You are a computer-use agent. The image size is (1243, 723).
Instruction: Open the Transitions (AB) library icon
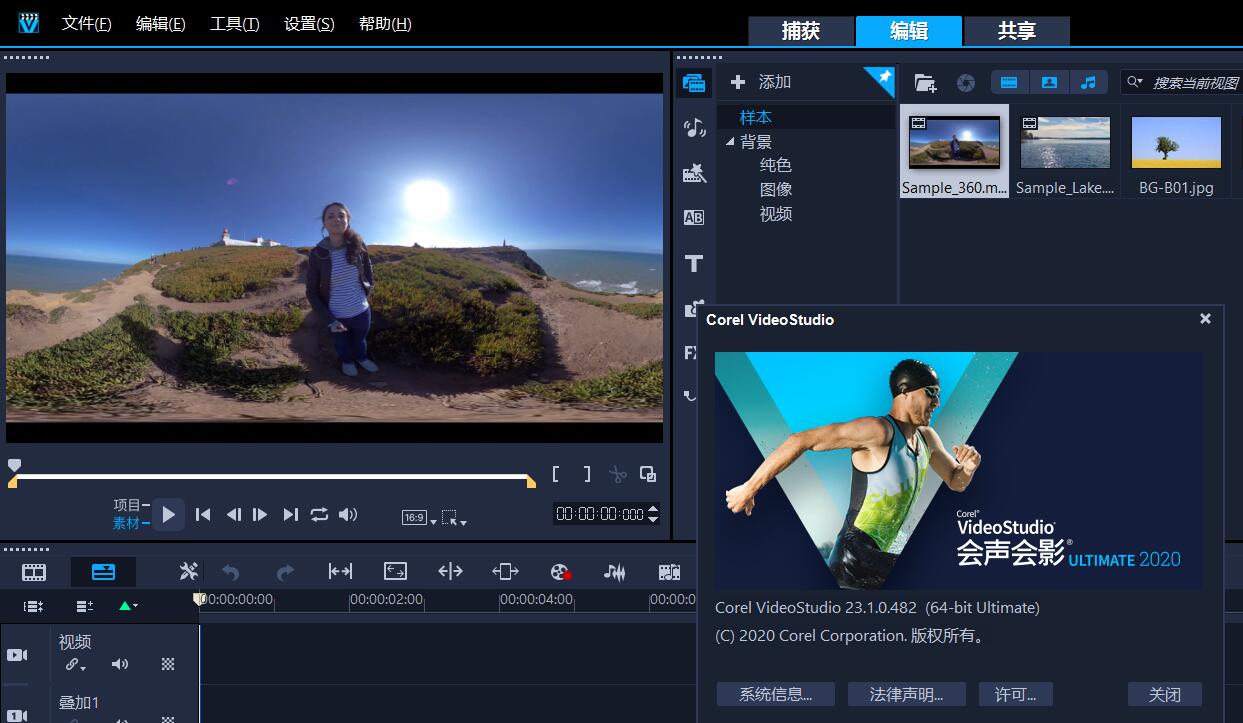click(x=694, y=218)
